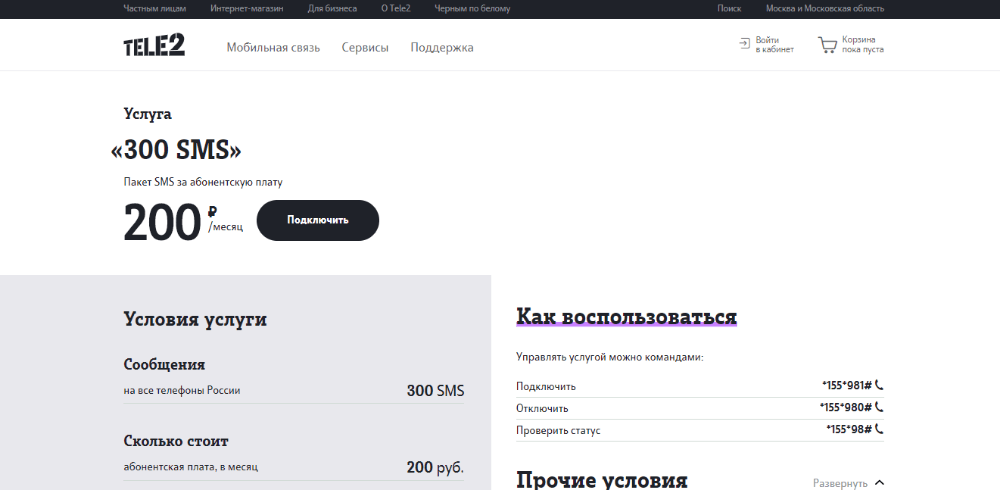Click the 300 SMS value
Screen dimensions: 1000x490
click(x=436, y=390)
